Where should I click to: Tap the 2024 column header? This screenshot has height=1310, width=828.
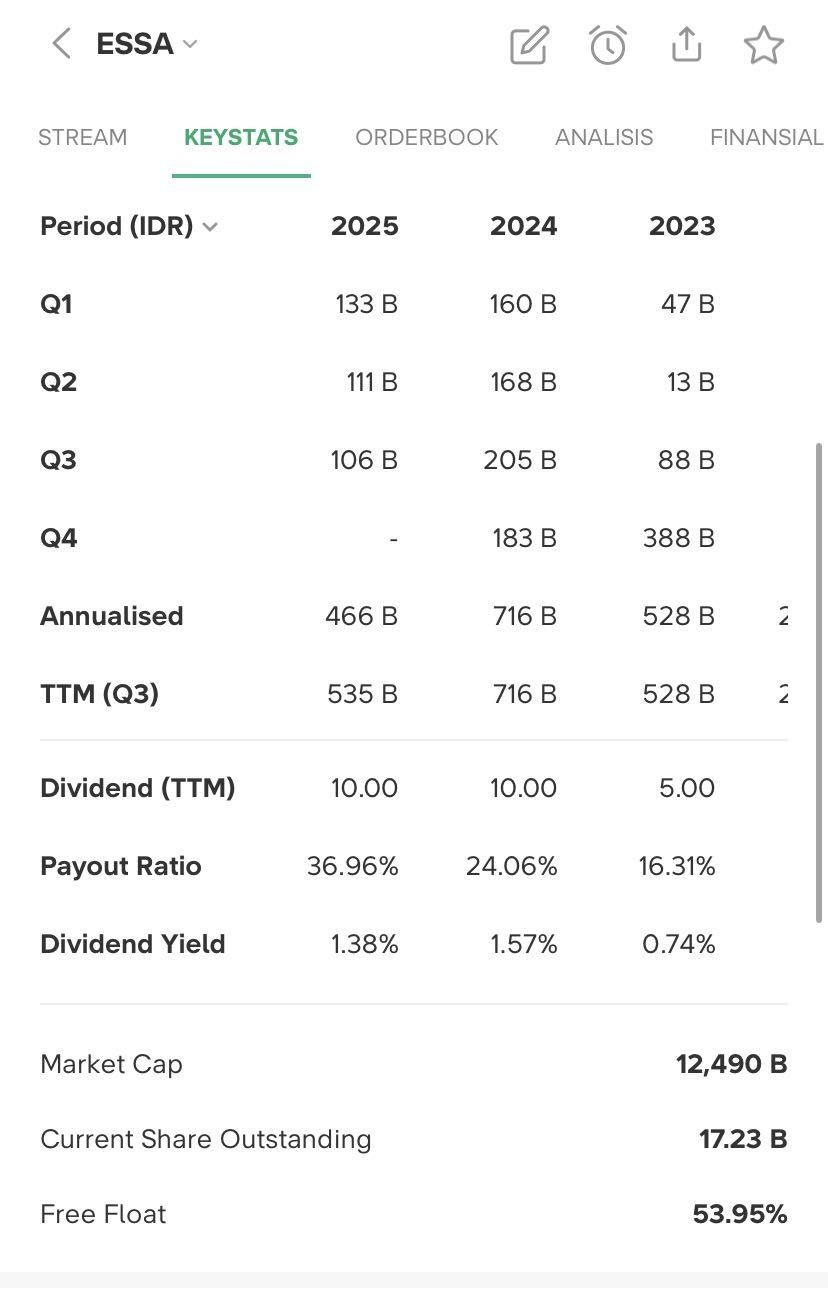pos(523,226)
